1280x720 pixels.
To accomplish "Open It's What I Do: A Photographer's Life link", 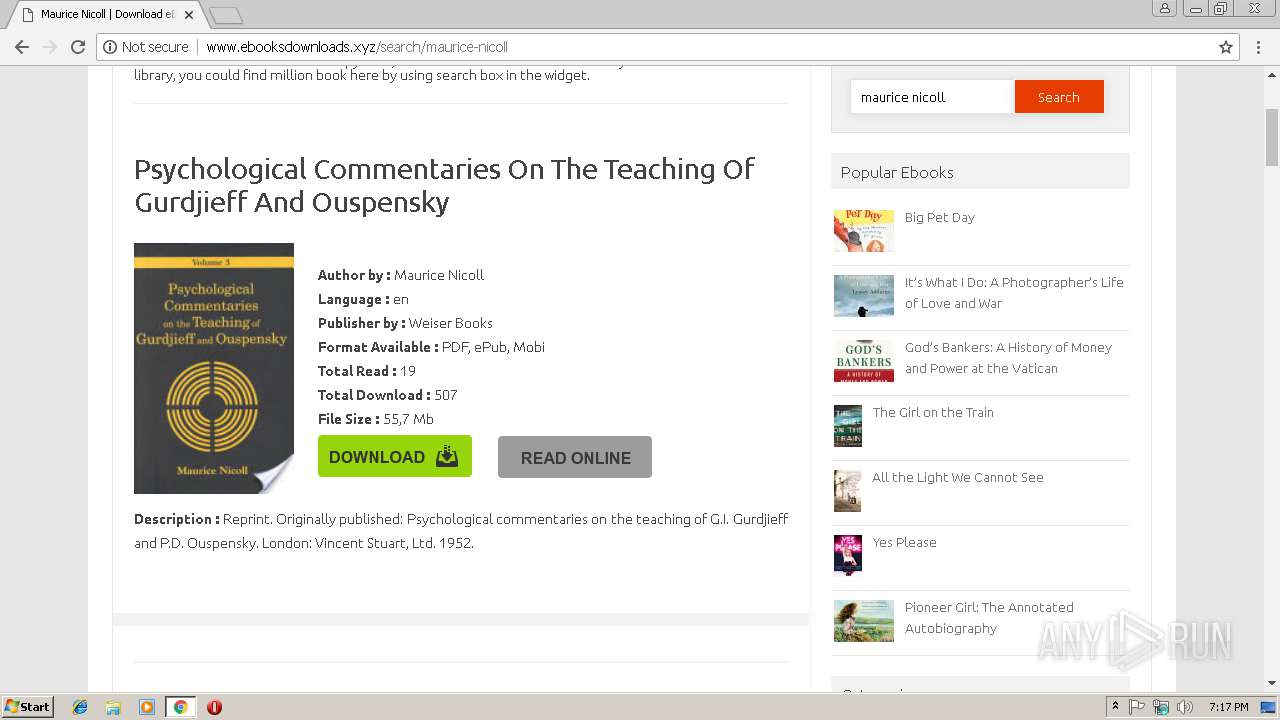I will [1014, 293].
